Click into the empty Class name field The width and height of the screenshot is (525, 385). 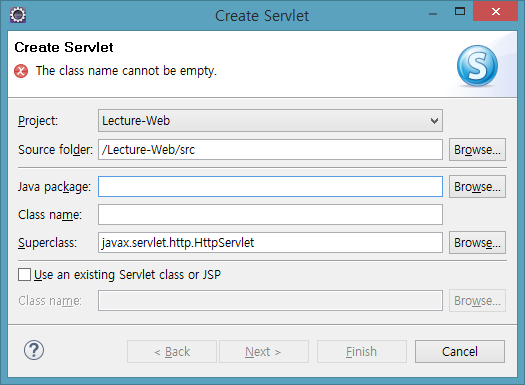pos(270,215)
